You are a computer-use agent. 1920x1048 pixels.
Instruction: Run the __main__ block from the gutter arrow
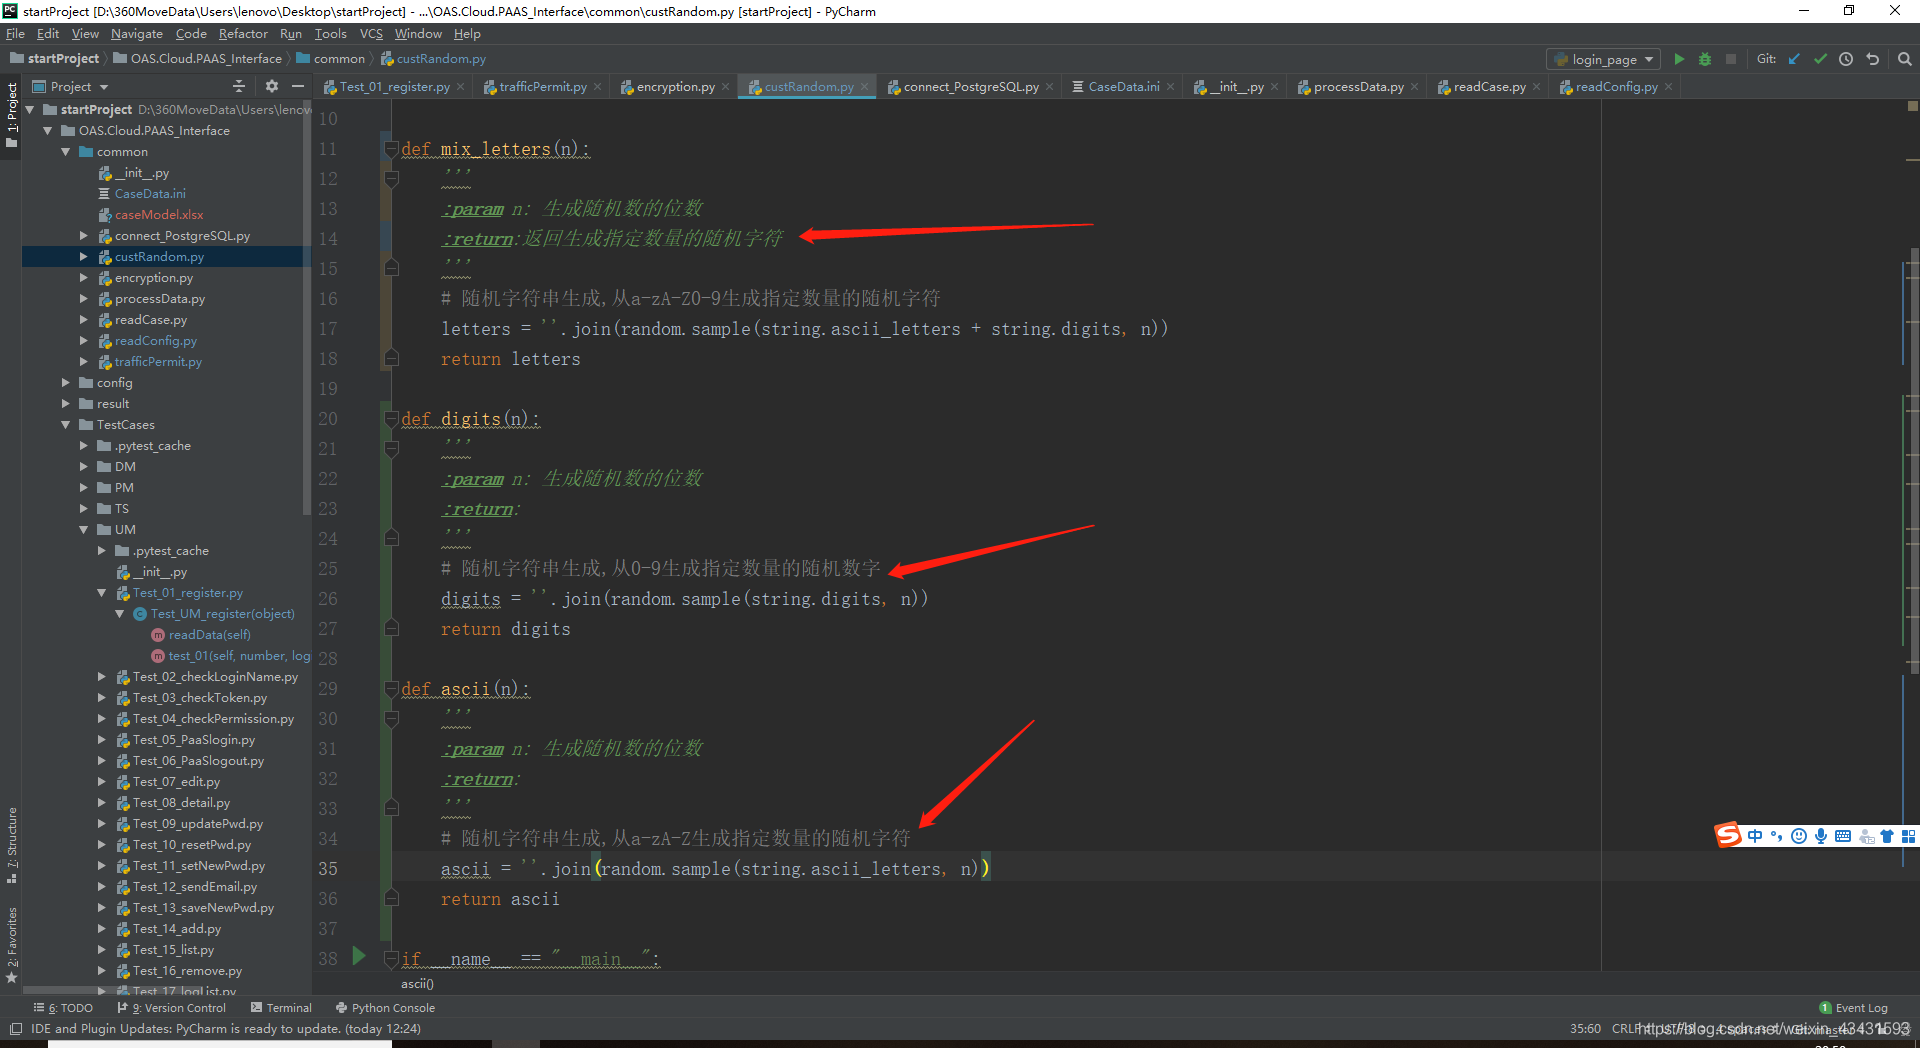(359, 956)
